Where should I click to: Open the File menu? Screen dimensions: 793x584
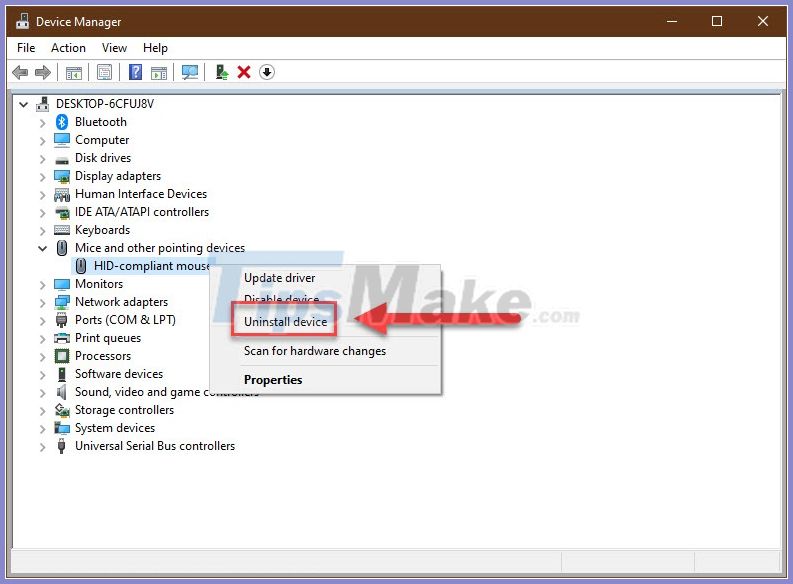[26, 48]
